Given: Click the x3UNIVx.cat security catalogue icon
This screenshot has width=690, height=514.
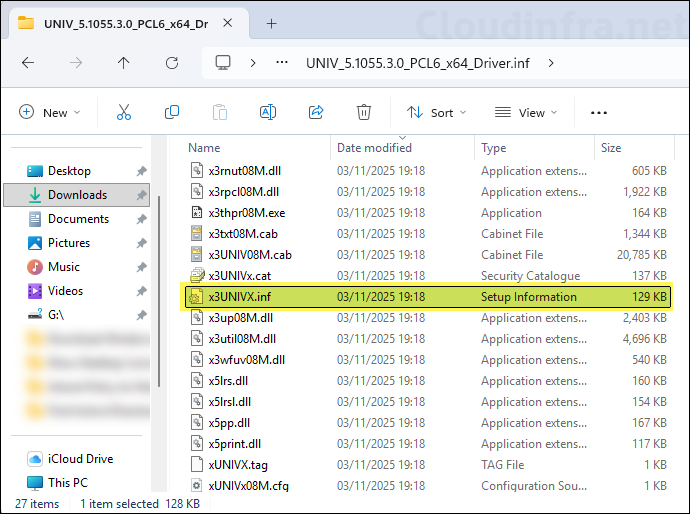Looking at the screenshot, I should coord(197,275).
